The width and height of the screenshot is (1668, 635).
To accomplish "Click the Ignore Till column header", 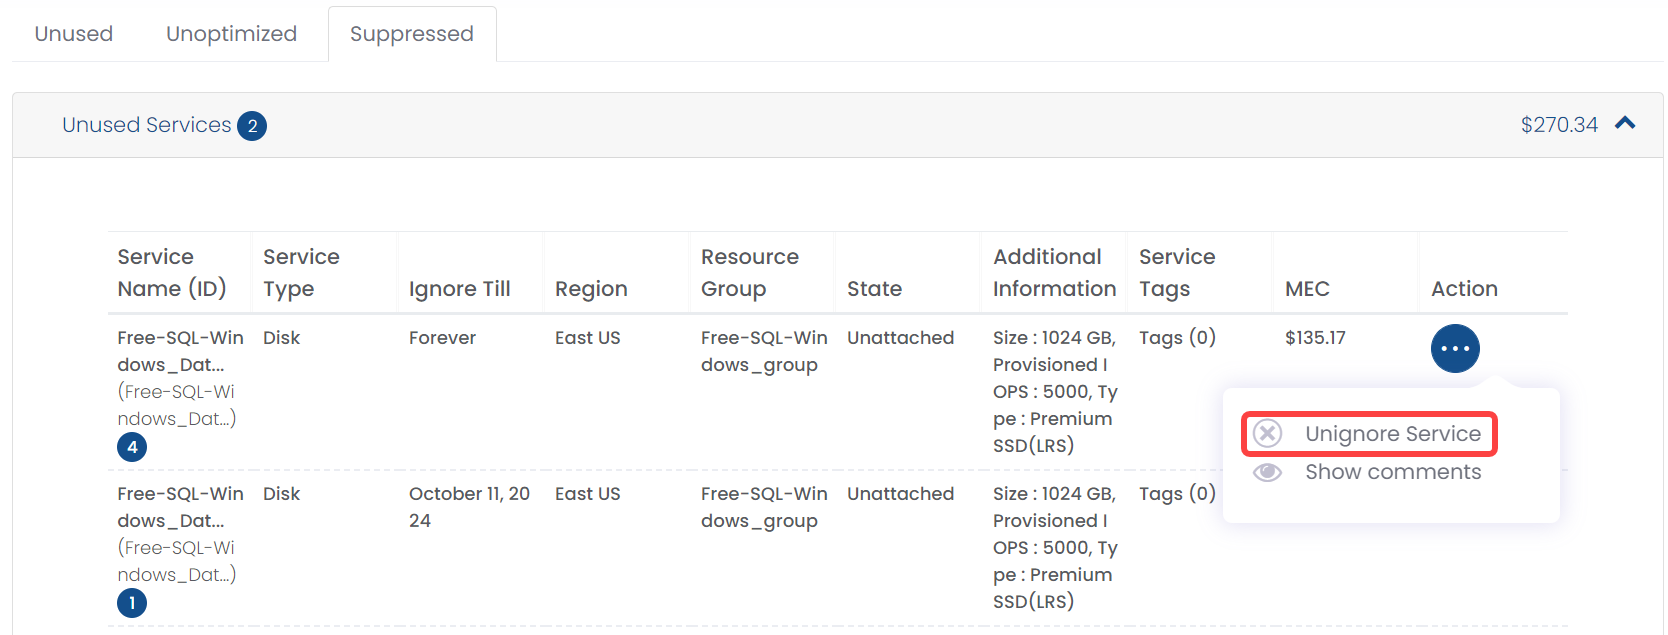I will (x=459, y=289).
